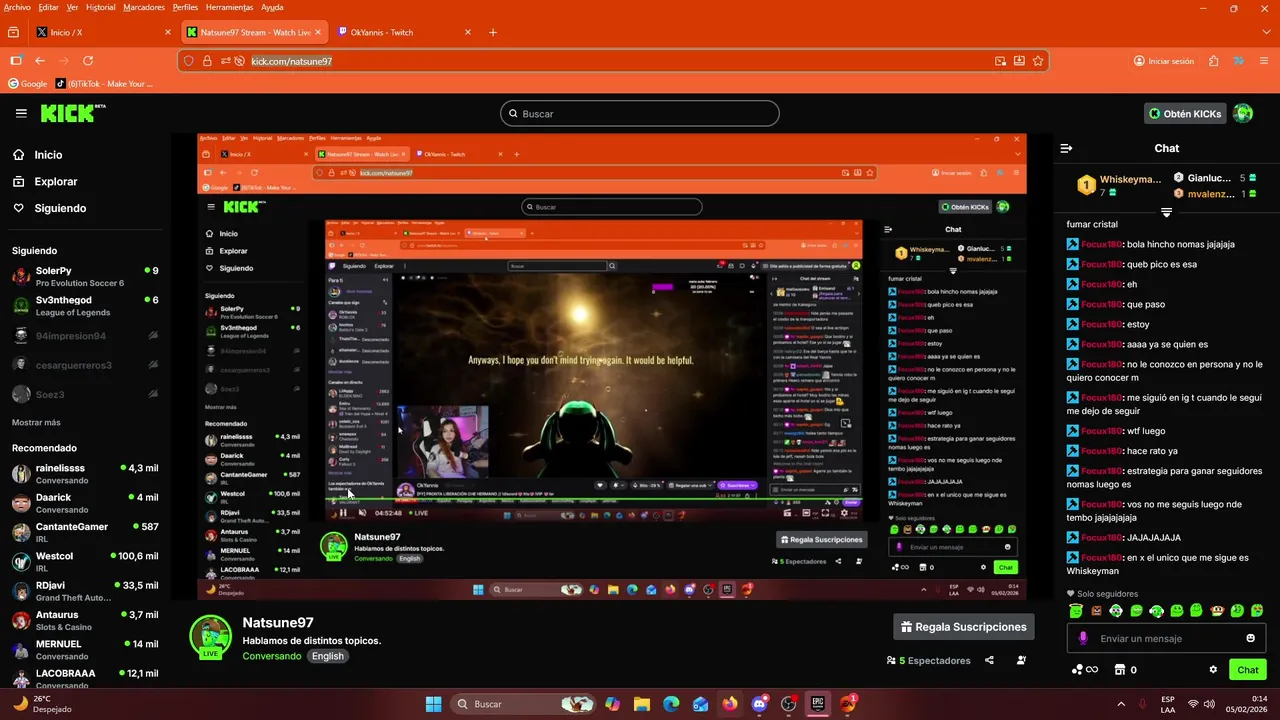Open the TikTok bookmark

pos(104,84)
